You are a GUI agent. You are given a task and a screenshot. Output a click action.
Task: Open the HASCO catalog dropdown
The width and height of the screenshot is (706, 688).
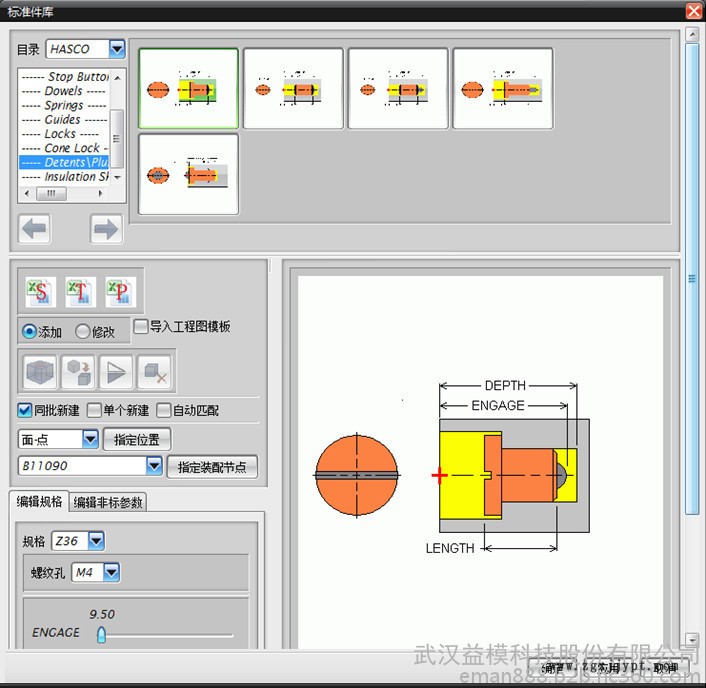(x=117, y=49)
